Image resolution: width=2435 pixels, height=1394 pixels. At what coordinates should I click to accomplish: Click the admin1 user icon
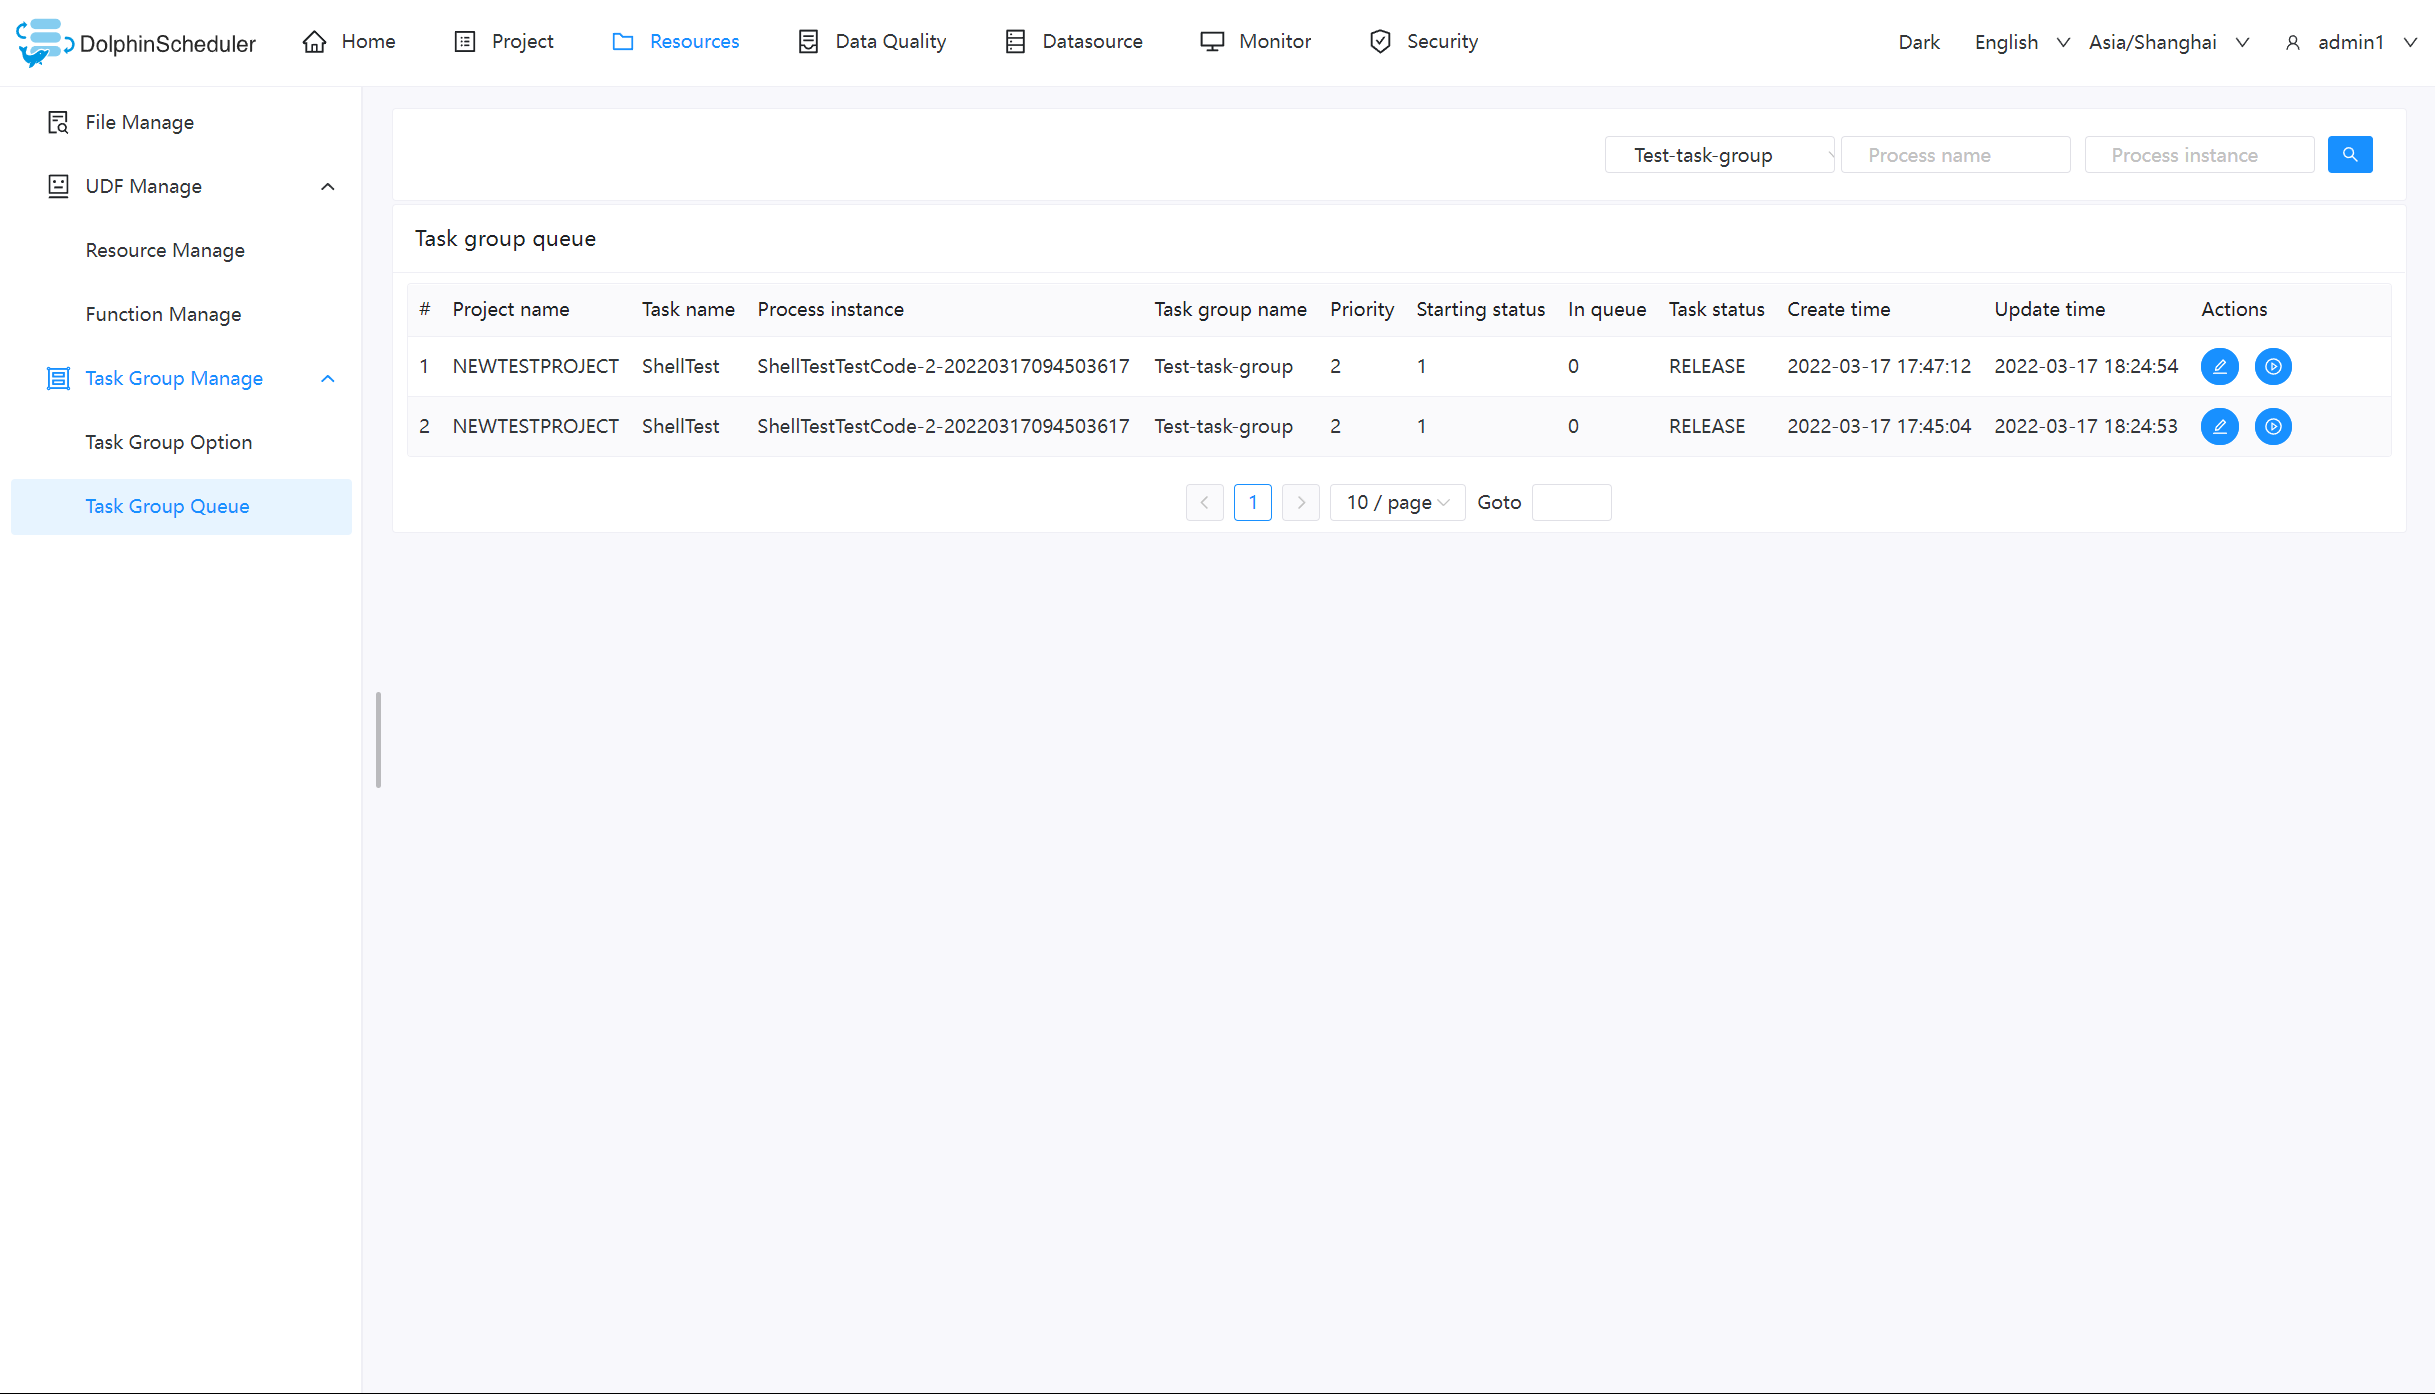tap(2293, 43)
